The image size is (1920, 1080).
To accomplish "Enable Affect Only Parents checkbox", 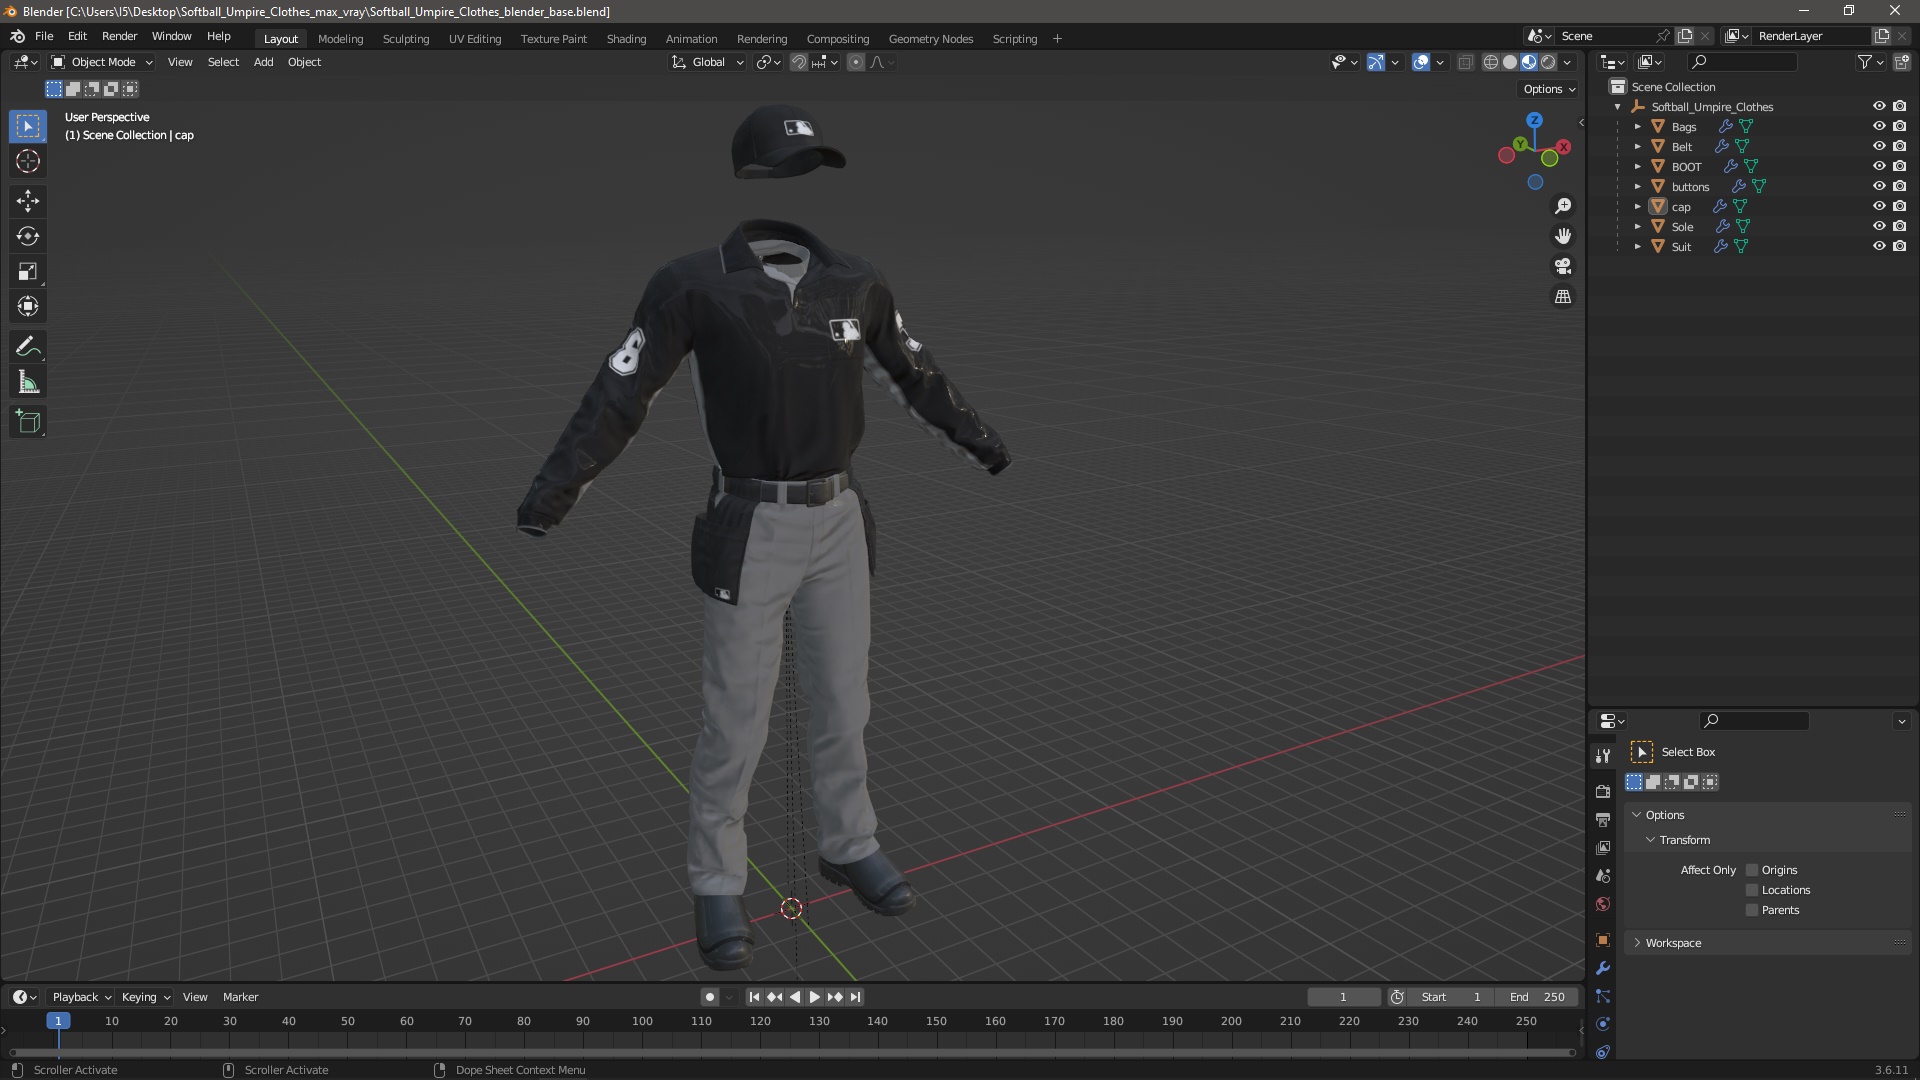I will tap(1752, 910).
